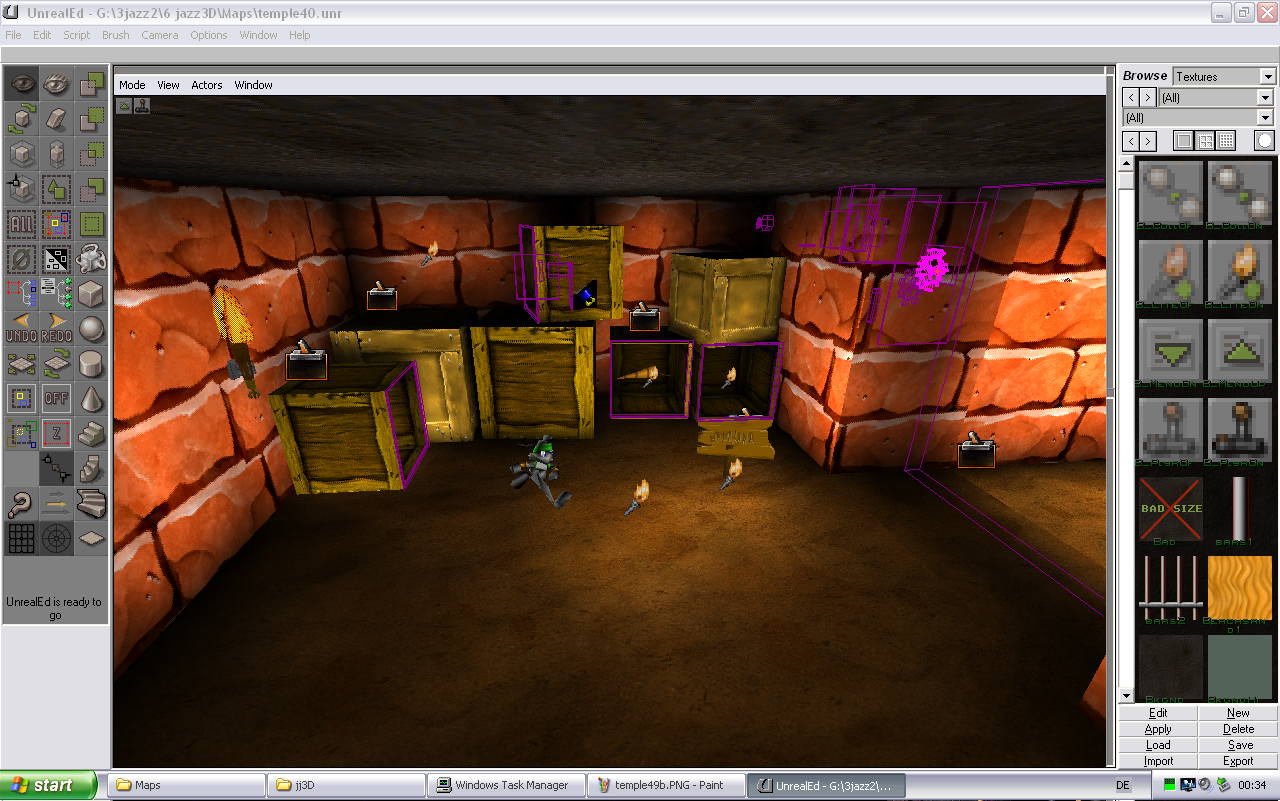Open the first (All) package dropdown
This screenshot has width=1280, height=801.
[1265, 98]
